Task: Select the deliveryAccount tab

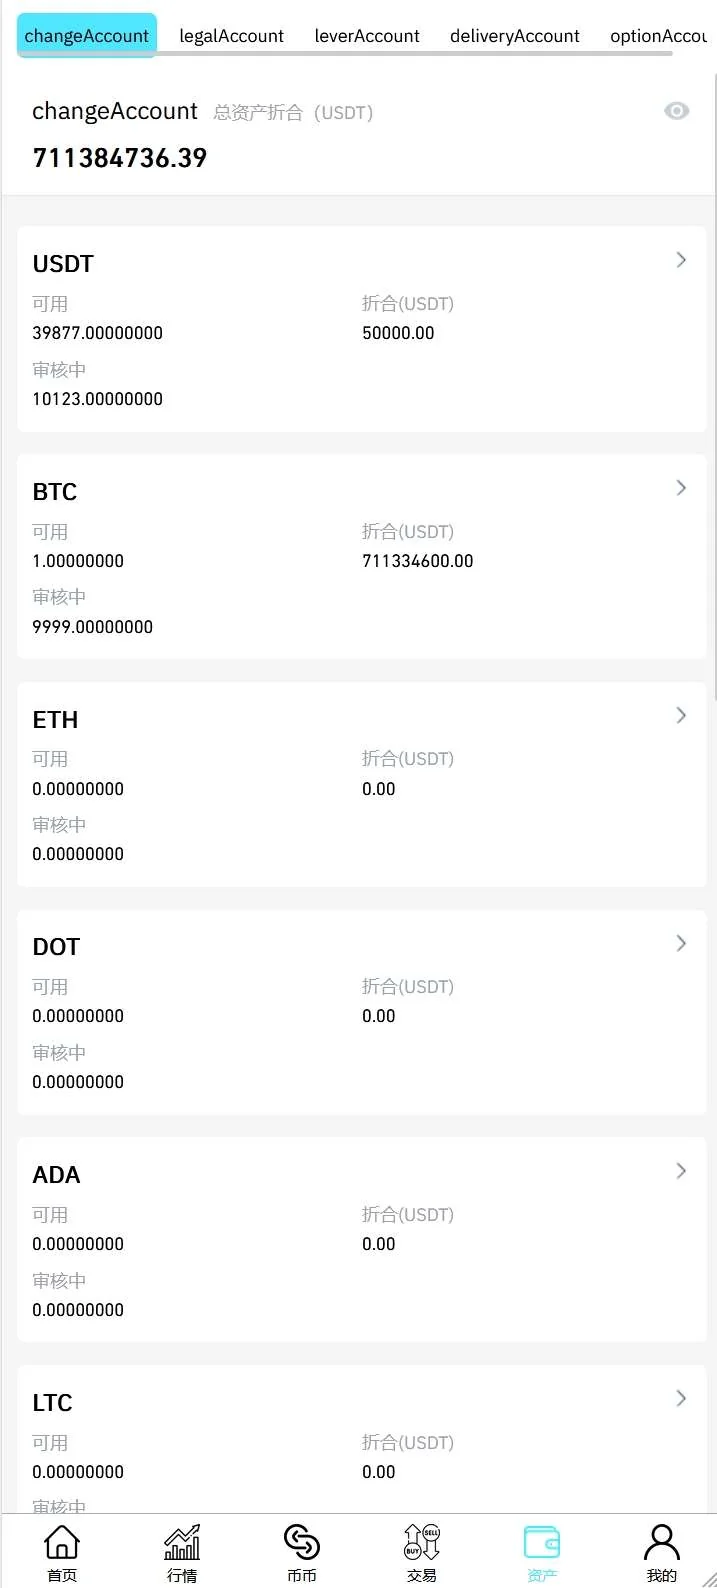Action: click(514, 36)
